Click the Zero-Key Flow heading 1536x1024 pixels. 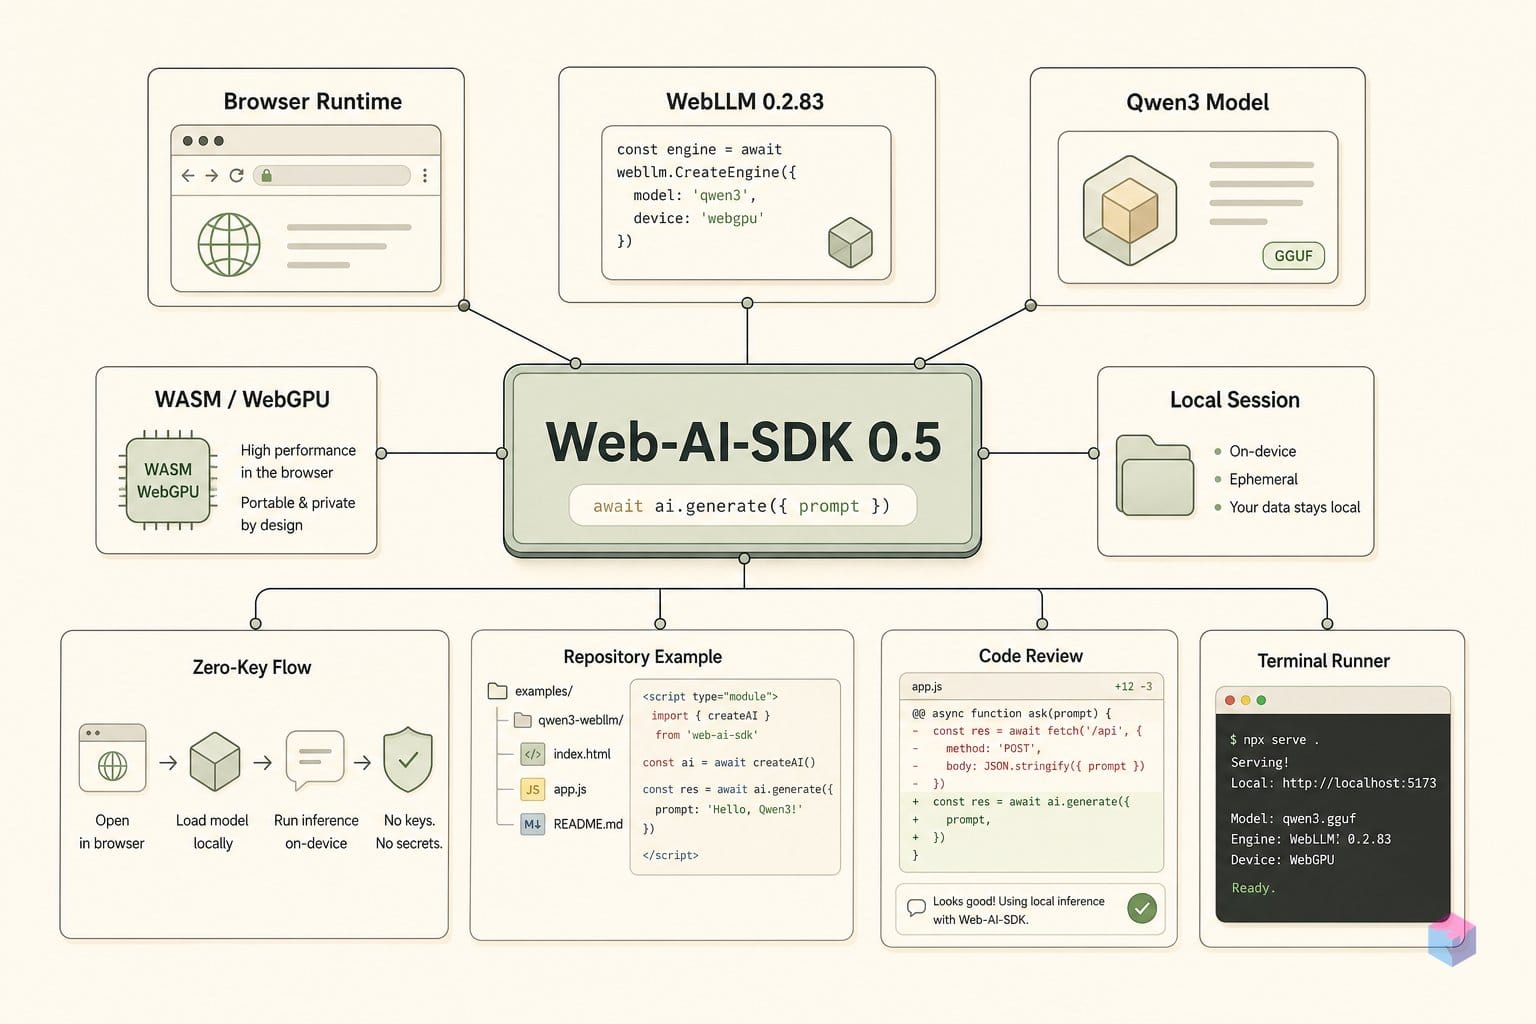pos(252,667)
